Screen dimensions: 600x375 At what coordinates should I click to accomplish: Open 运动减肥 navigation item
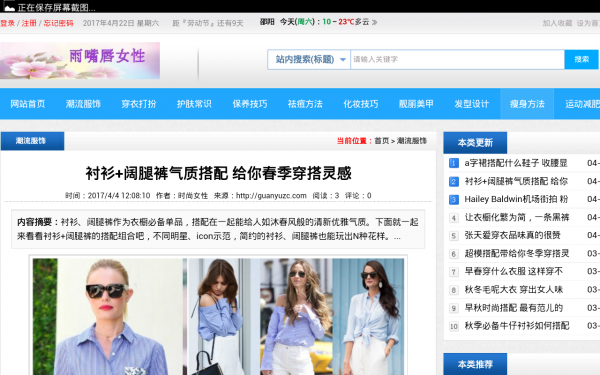(582, 104)
